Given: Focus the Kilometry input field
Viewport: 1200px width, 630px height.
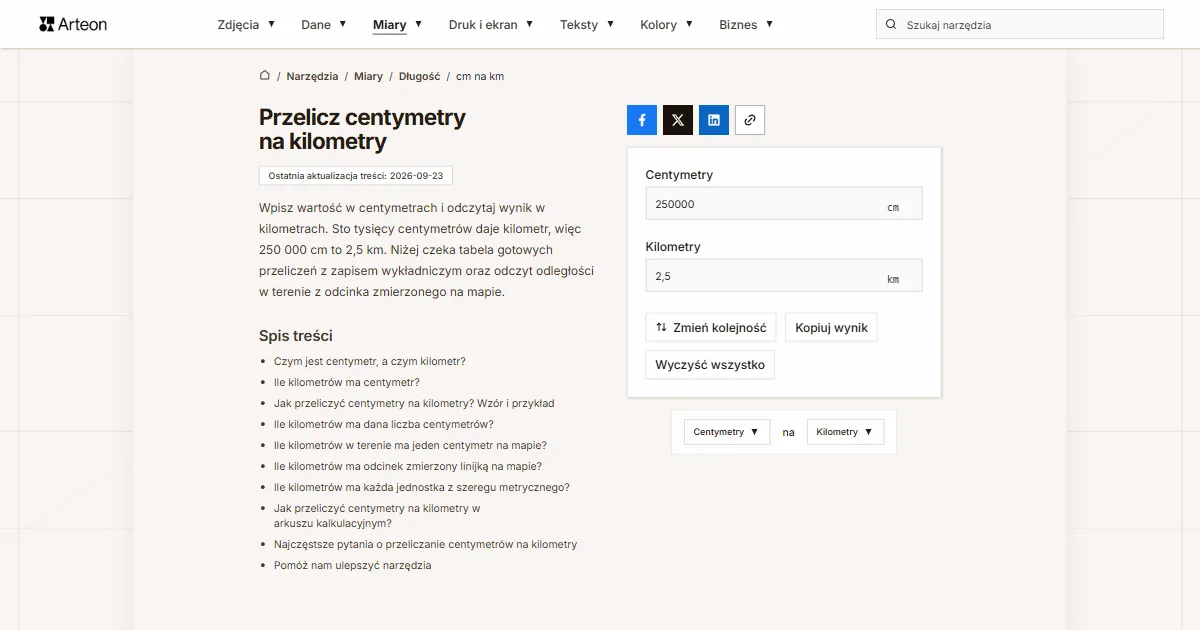Looking at the screenshot, I should click(784, 276).
